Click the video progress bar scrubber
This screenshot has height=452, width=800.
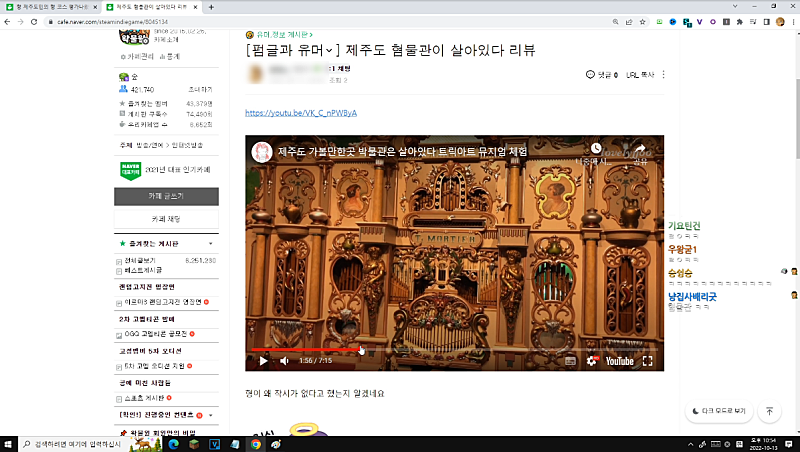coord(359,349)
